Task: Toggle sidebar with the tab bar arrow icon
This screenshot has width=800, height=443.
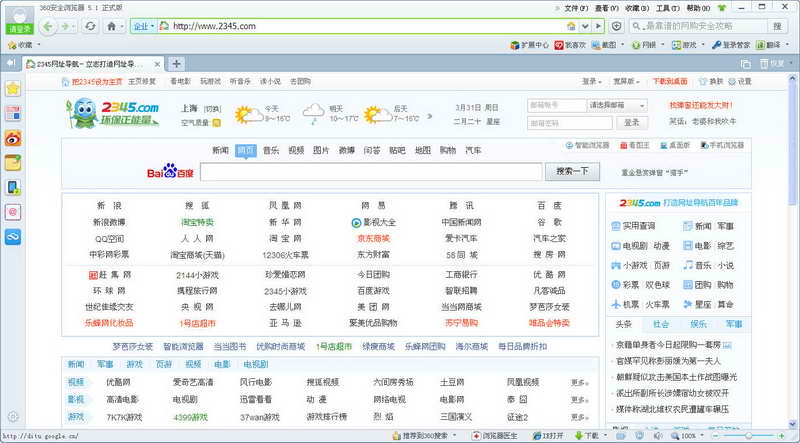Action: [10, 63]
